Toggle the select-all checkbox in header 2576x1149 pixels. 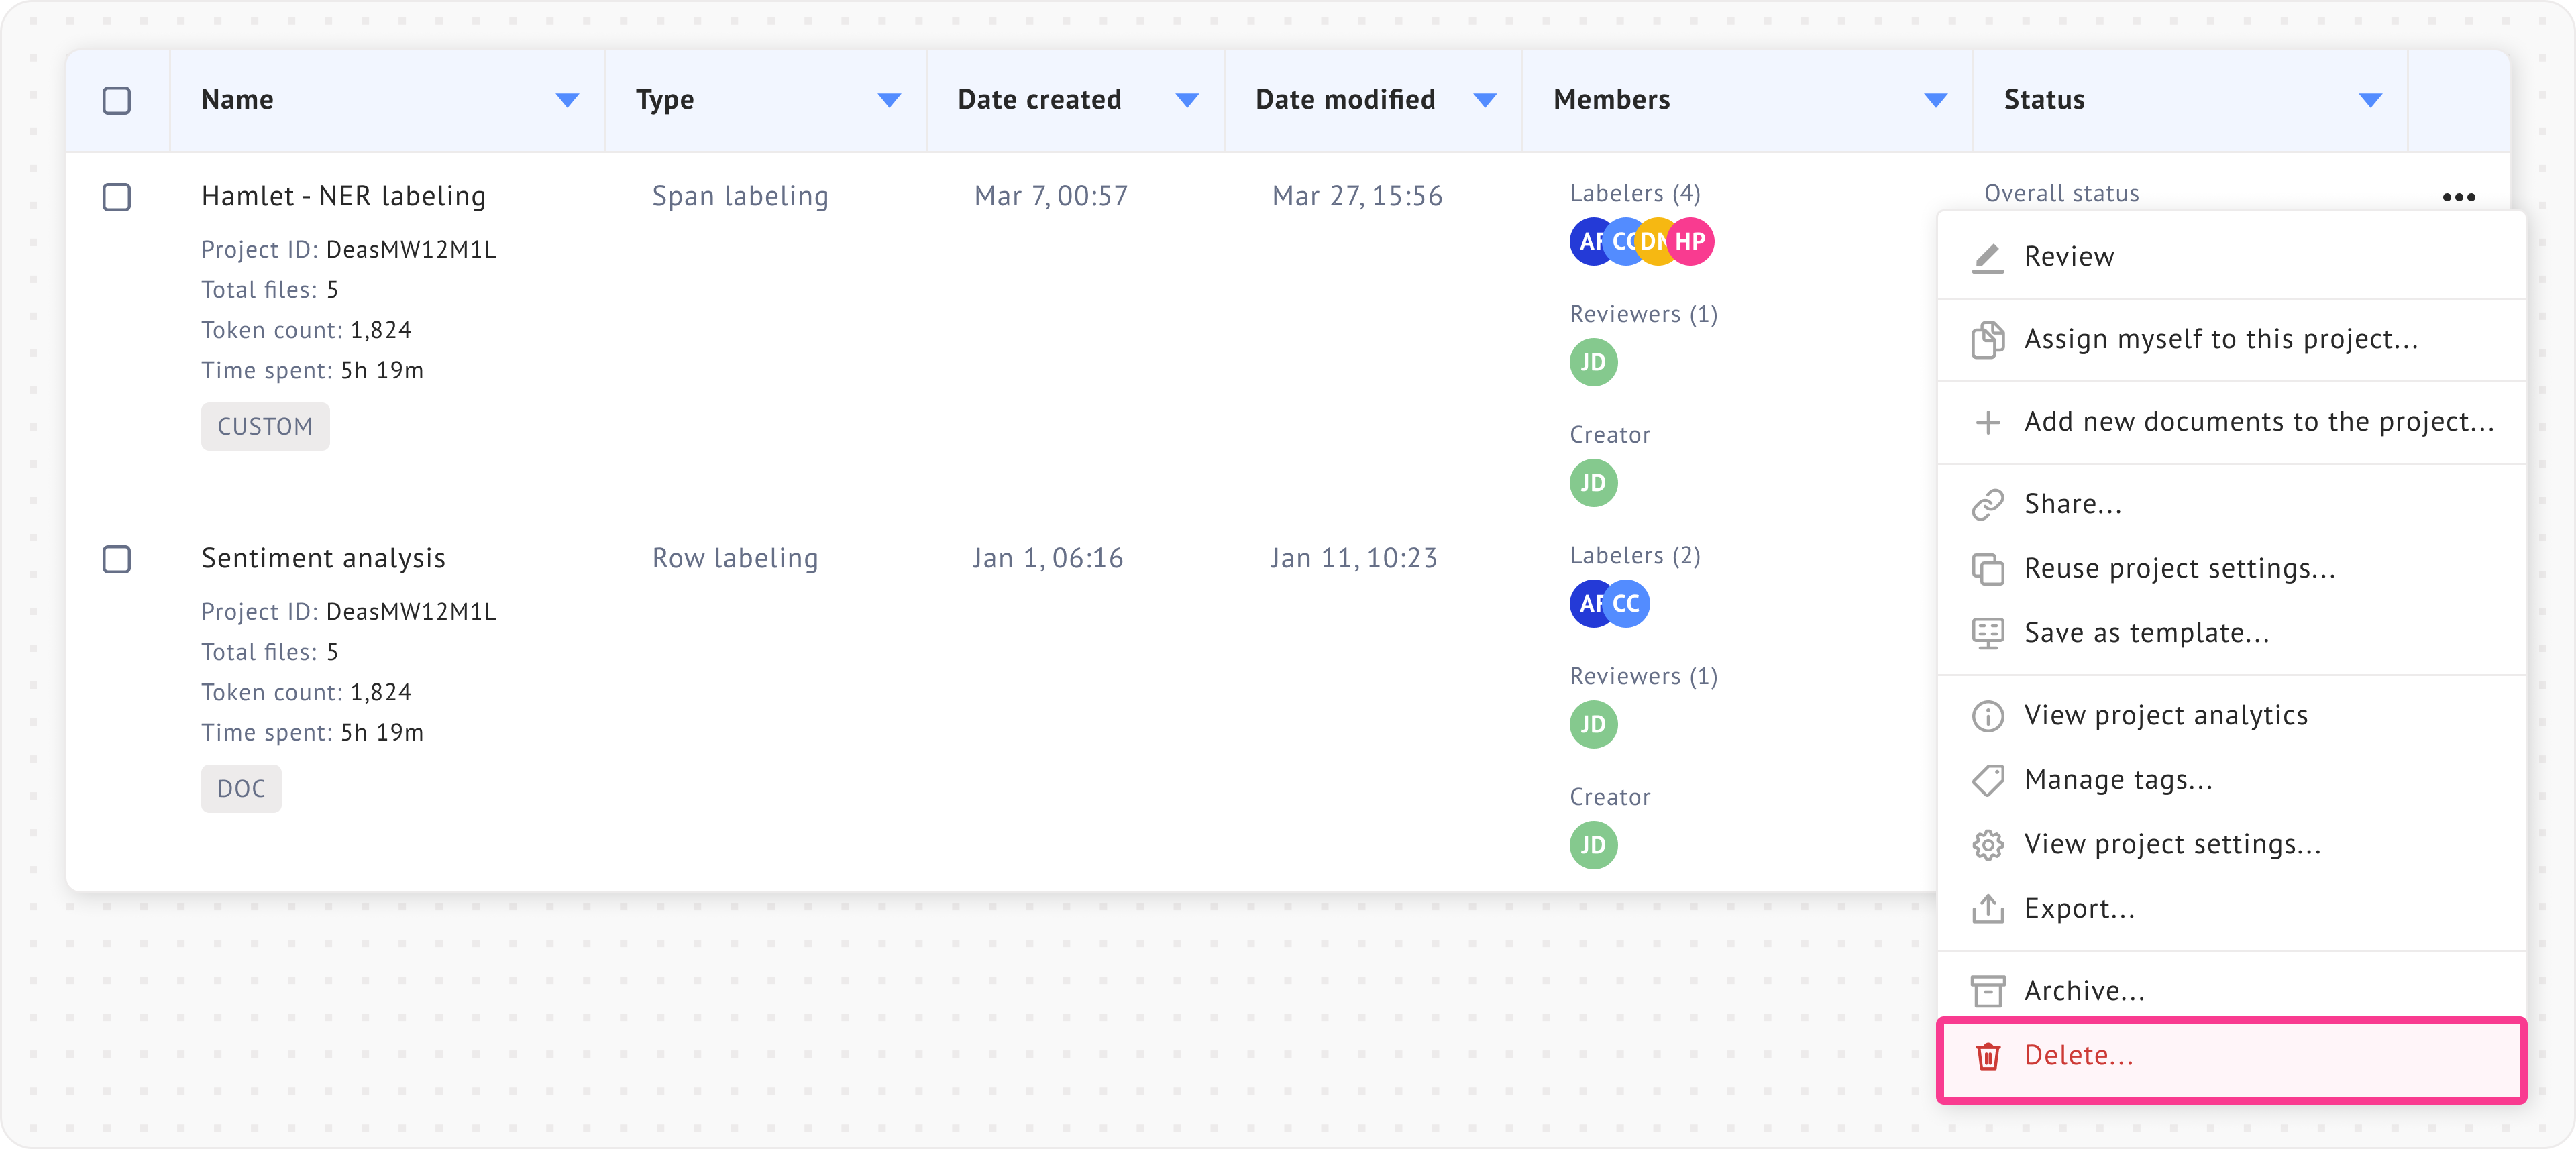[x=117, y=100]
